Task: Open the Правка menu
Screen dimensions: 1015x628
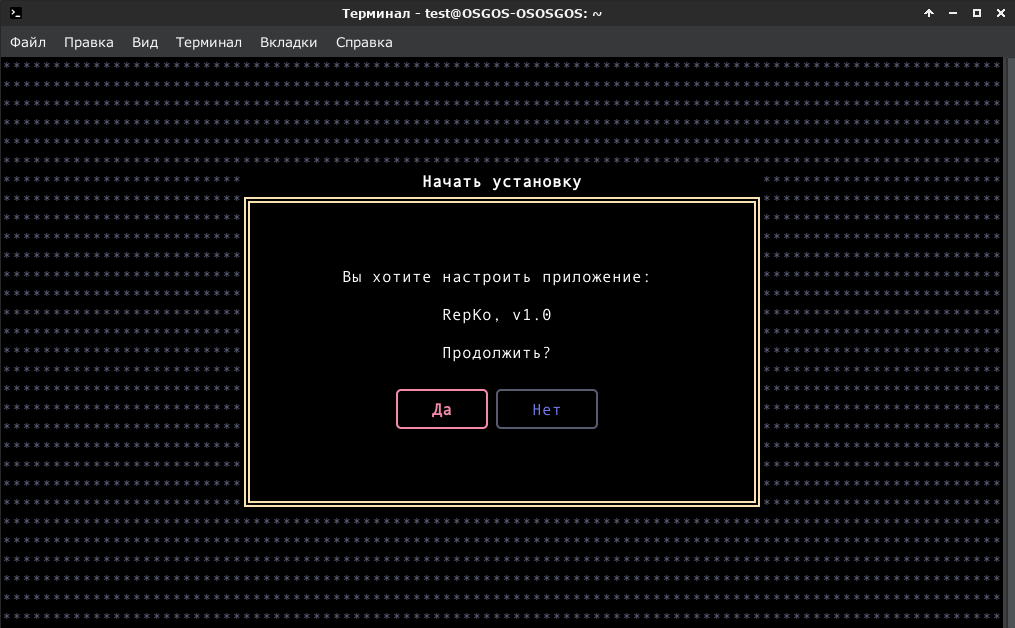Action: pyautogui.click(x=89, y=42)
